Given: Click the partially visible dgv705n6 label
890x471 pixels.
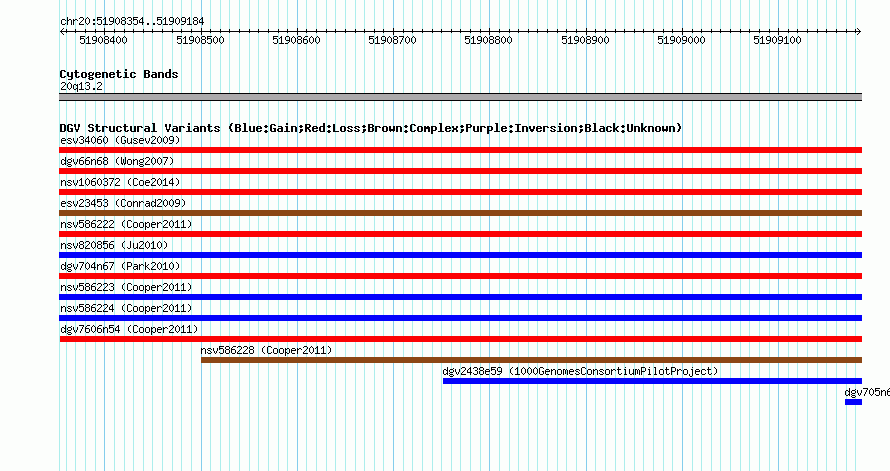Looking at the screenshot, I should coord(867,392).
